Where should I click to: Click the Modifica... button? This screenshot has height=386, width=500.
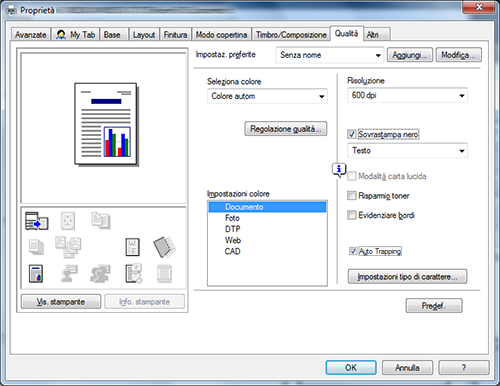pyautogui.click(x=458, y=55)
